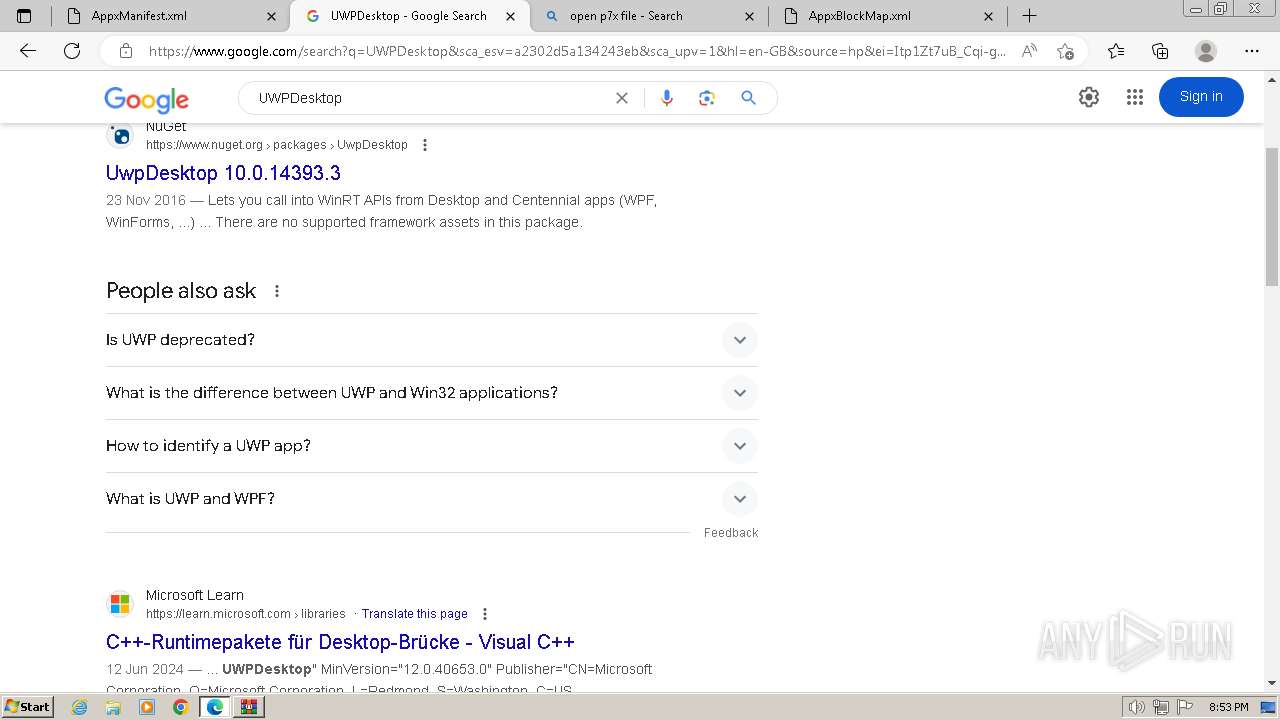The image size is (1280, 720).
Task: Refresh the current page
Action: (x=72, y=51)
